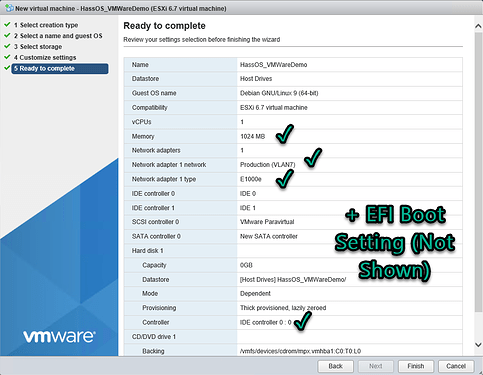Image resolution: width=483 pixels, height=375 pixels.
Task: Click the New SATA controller value
Action: tap(268, 236)
